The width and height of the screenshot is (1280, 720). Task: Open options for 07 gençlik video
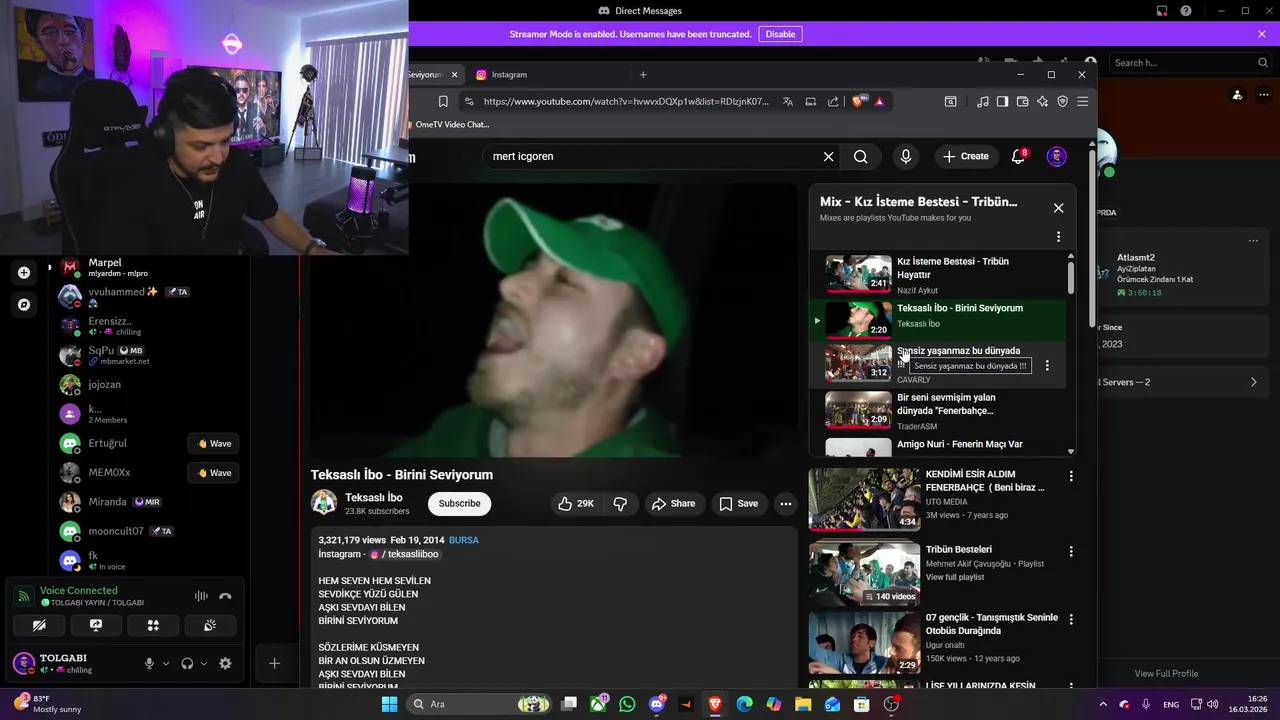(x=1071, y=619)
